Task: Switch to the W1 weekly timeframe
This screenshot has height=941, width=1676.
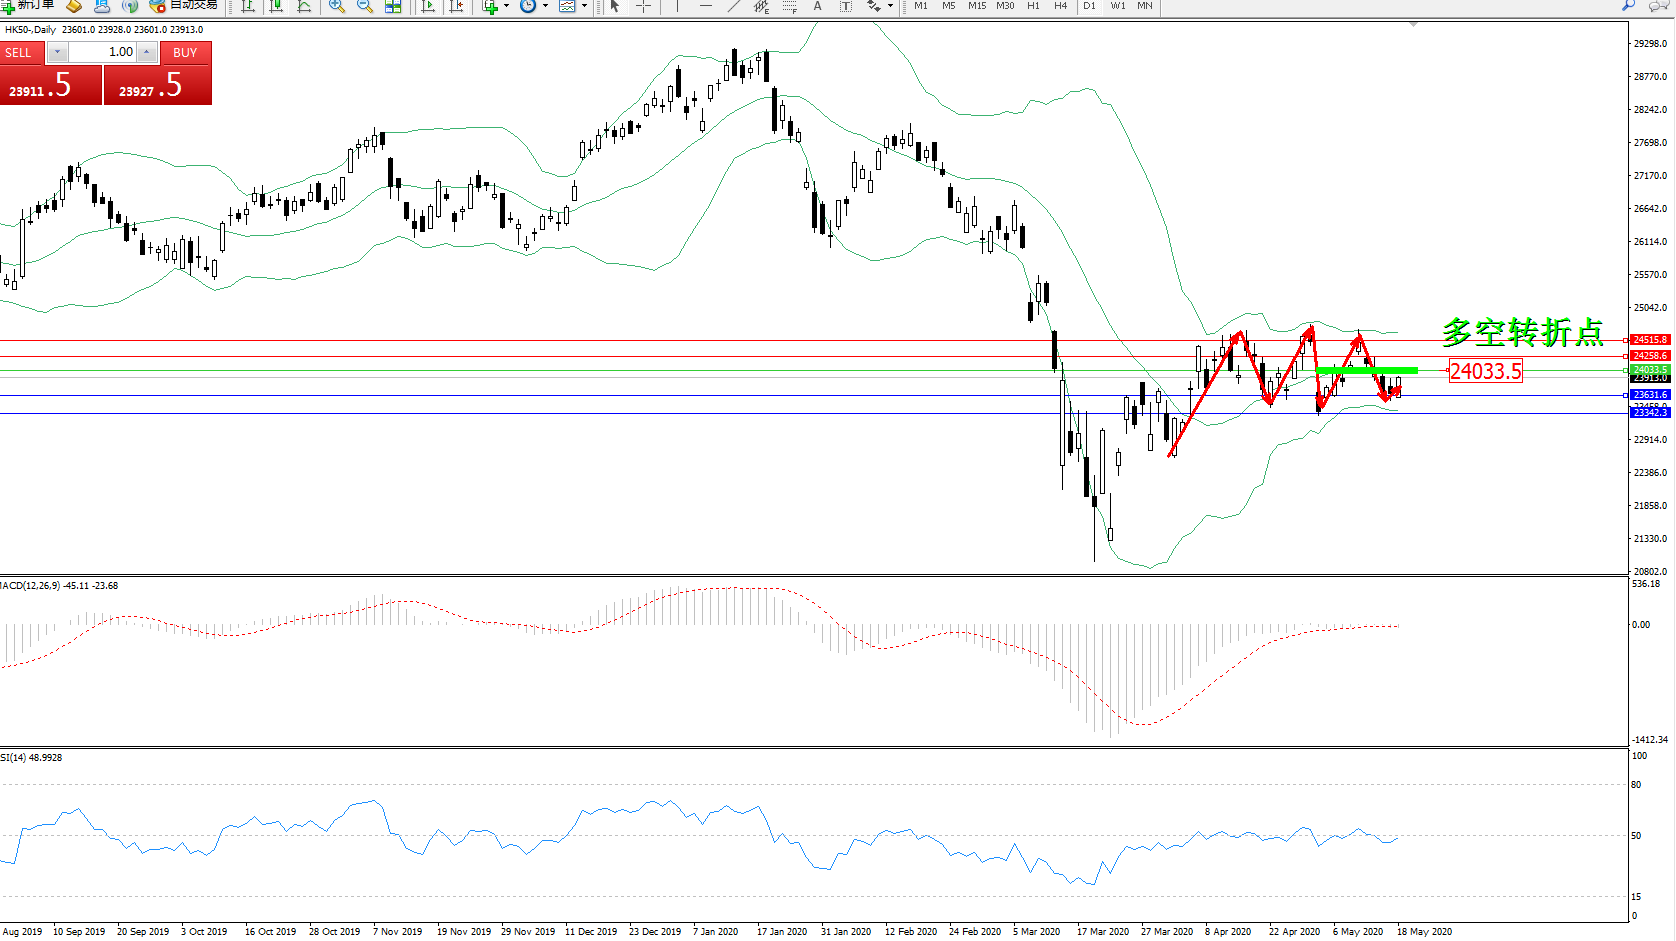Action: (x=1117, y=6)
